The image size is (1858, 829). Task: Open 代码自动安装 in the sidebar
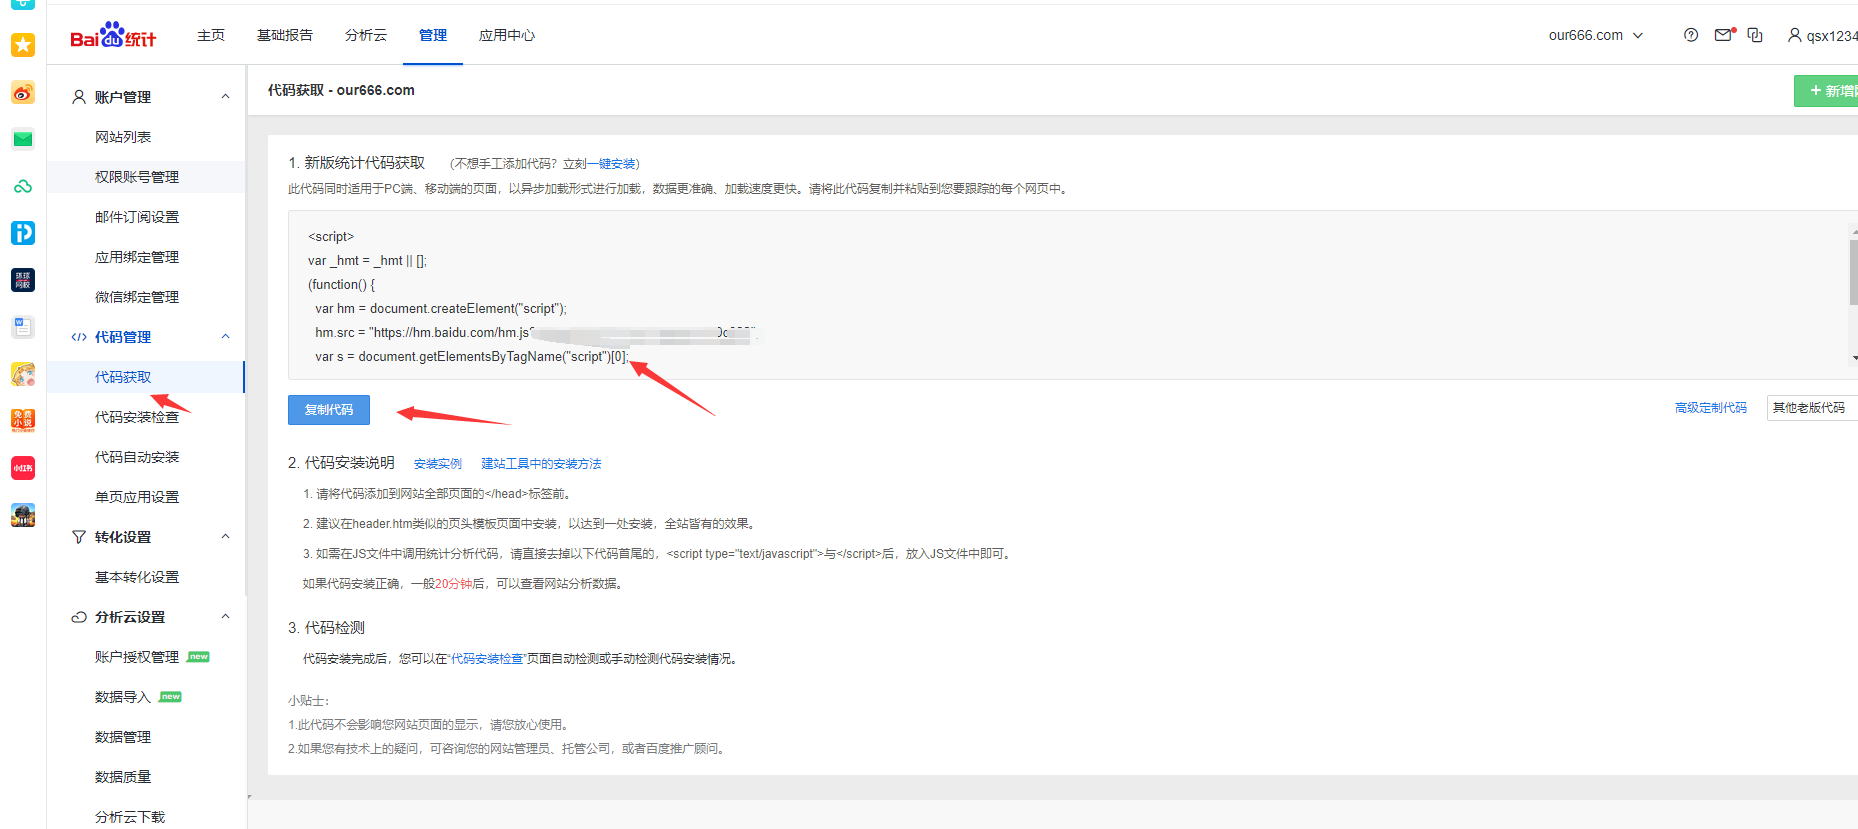(137, 457)
